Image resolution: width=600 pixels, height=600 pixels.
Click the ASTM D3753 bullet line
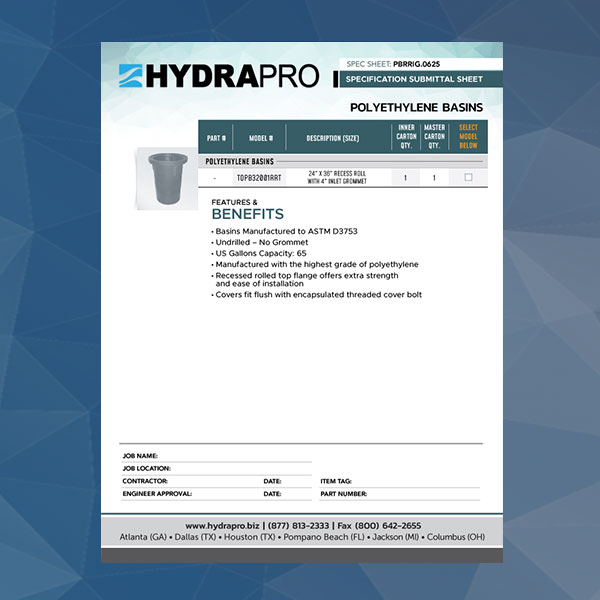(x=284, y=232)
